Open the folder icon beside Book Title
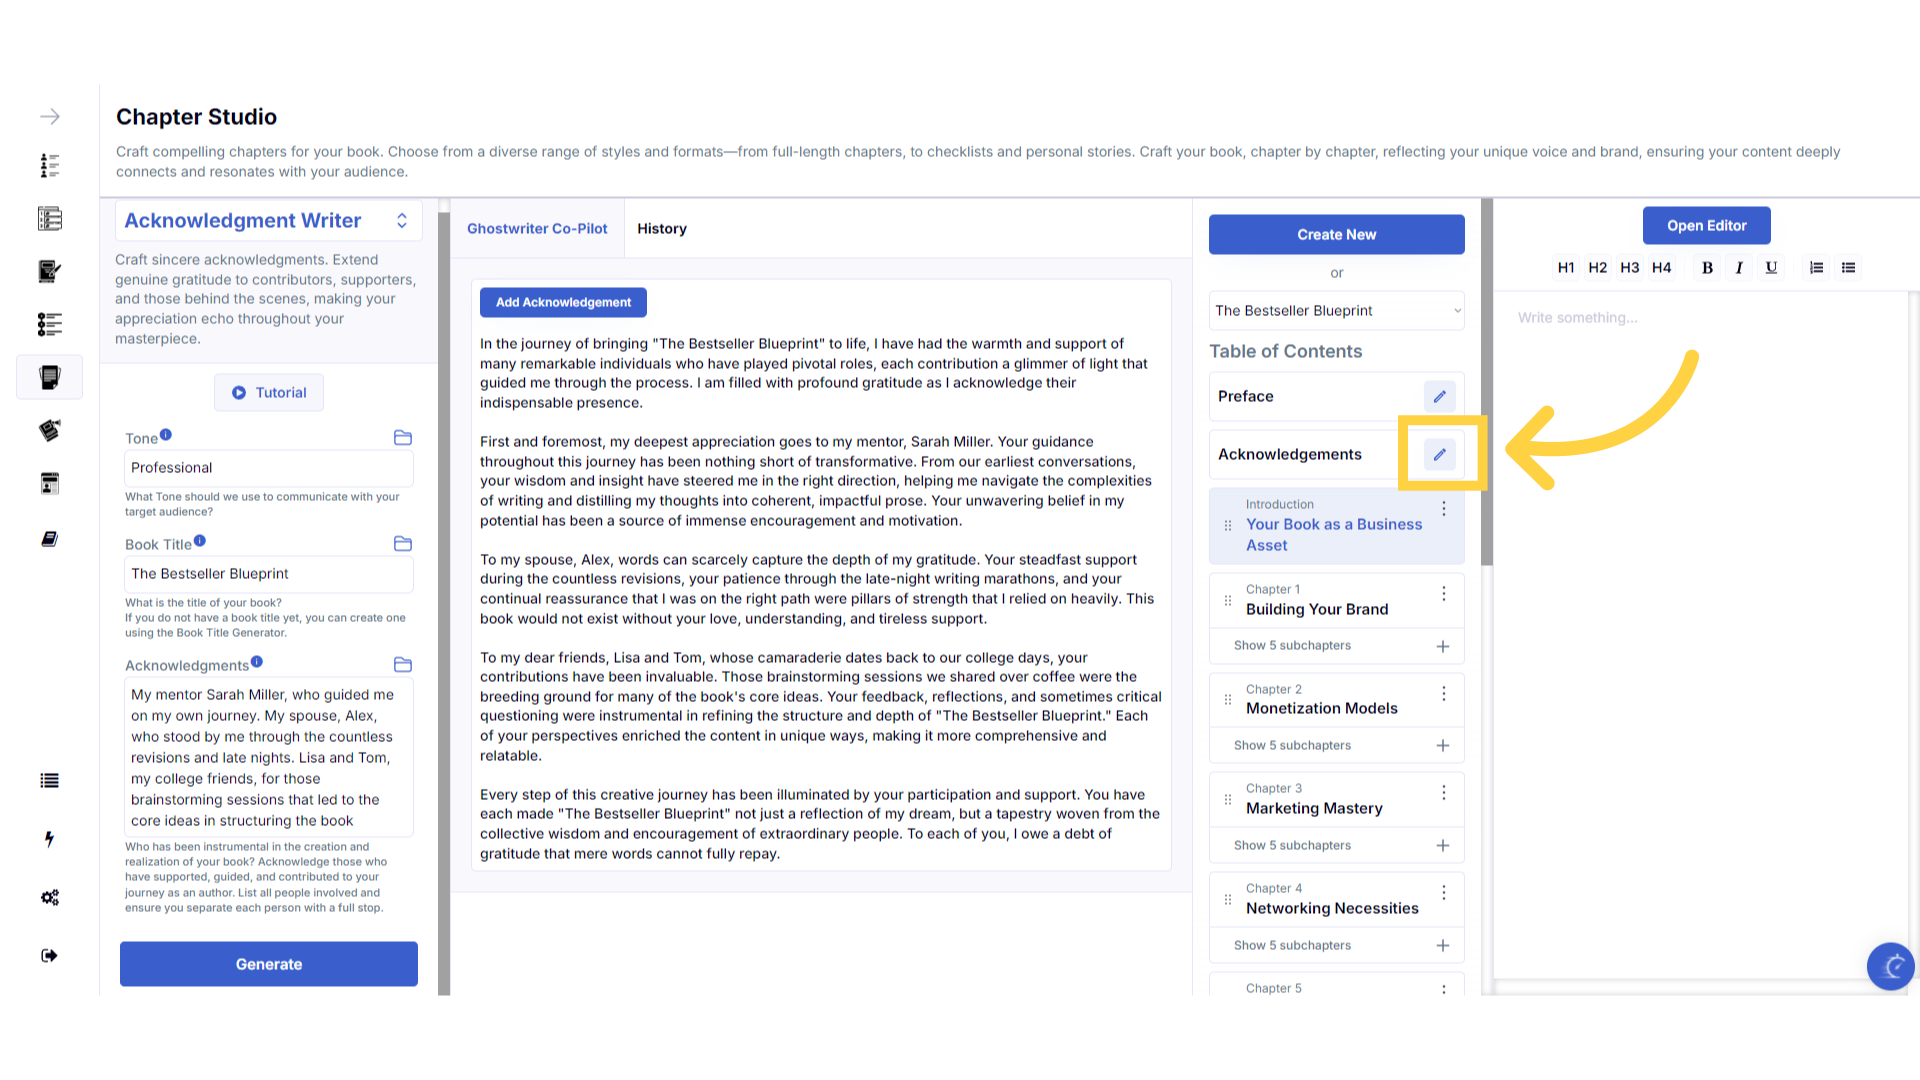The image size is (1920, 1080). click(x=403, y=544)
